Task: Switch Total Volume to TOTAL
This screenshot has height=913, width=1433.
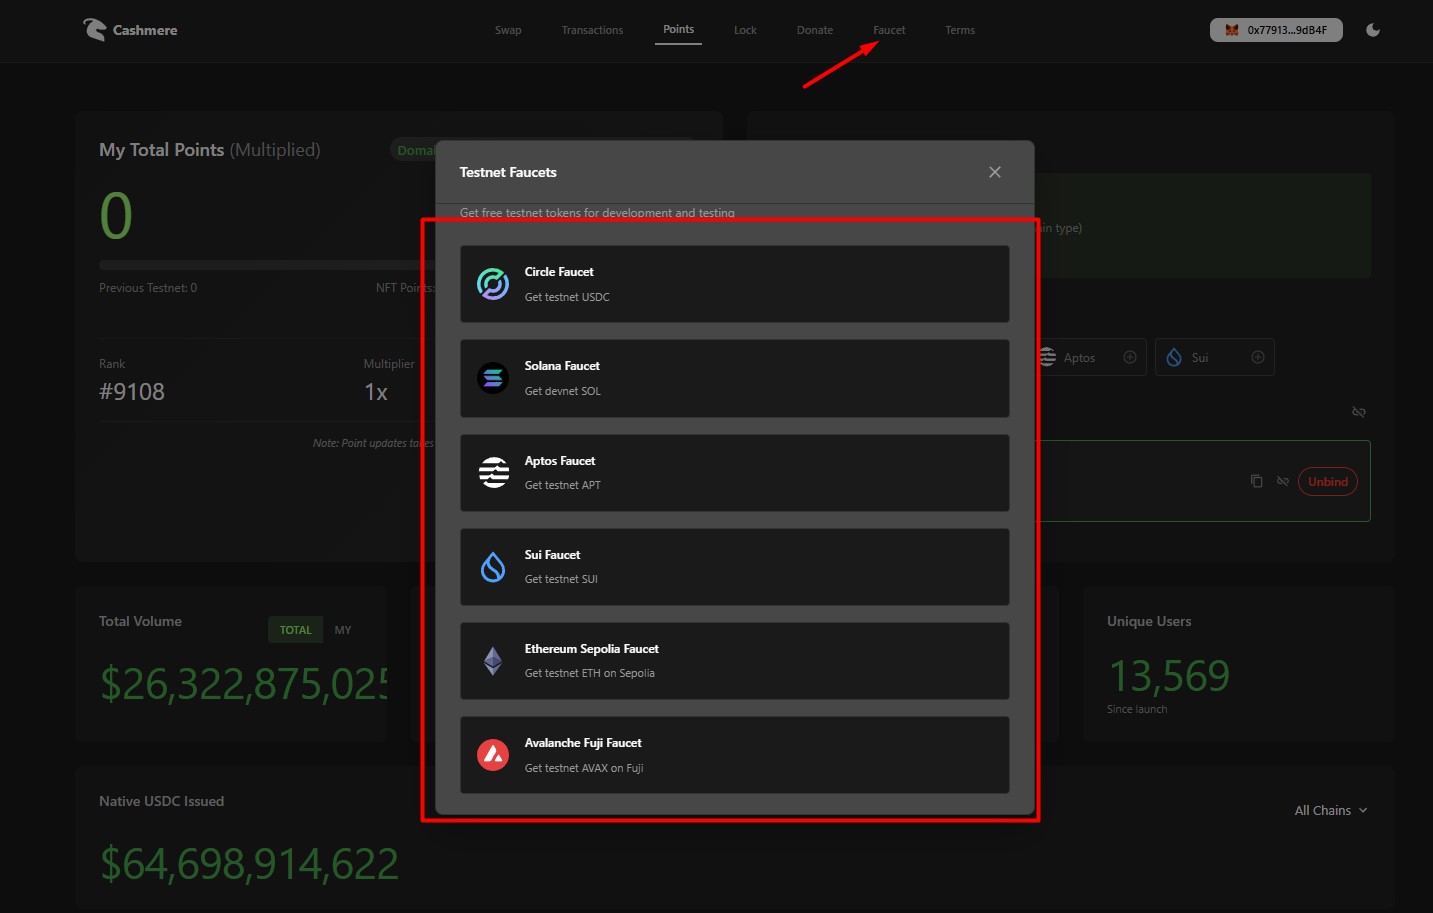Action: (x=295, y=630)
